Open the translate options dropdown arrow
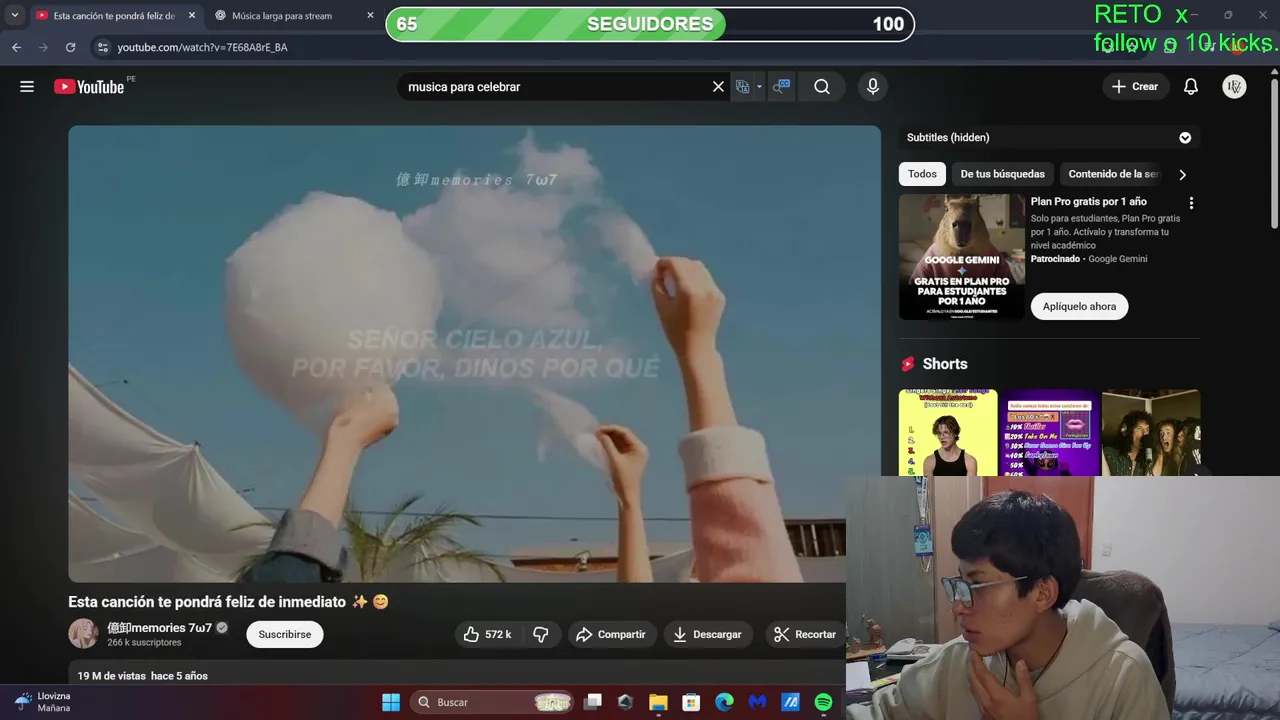The height and width of the screenshot is (720, 1280). coord(759,87)
